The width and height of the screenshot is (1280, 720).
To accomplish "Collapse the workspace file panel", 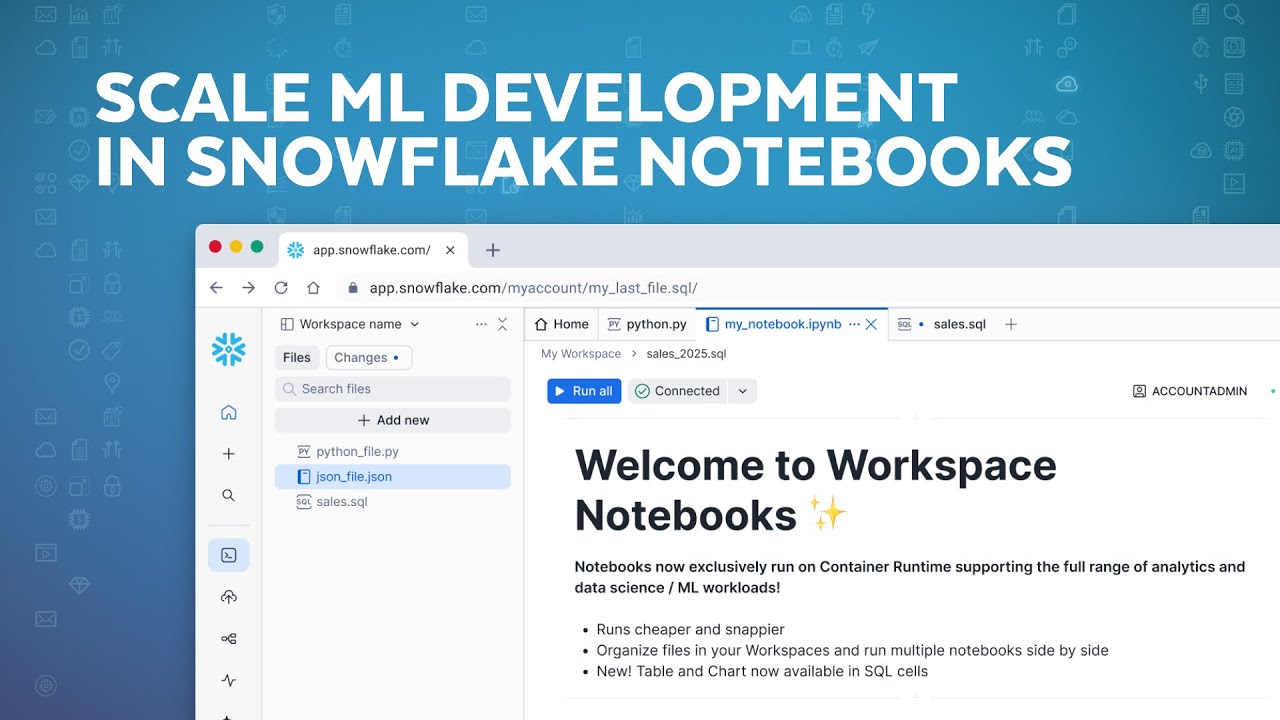I will [503, 324].
